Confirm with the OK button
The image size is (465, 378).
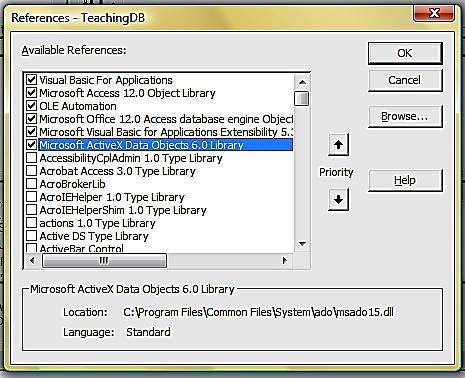tap(405, 53)
